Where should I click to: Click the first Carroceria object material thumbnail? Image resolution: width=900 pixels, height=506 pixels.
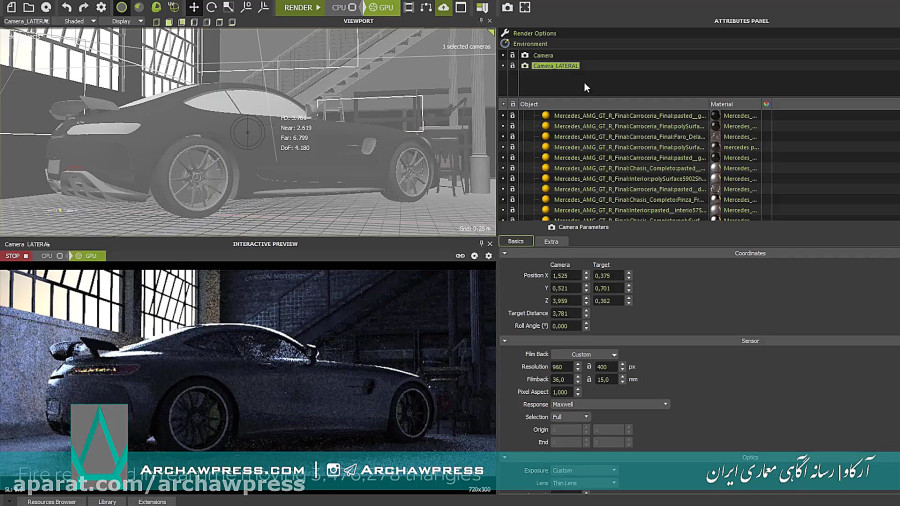(x=715, y=116)
